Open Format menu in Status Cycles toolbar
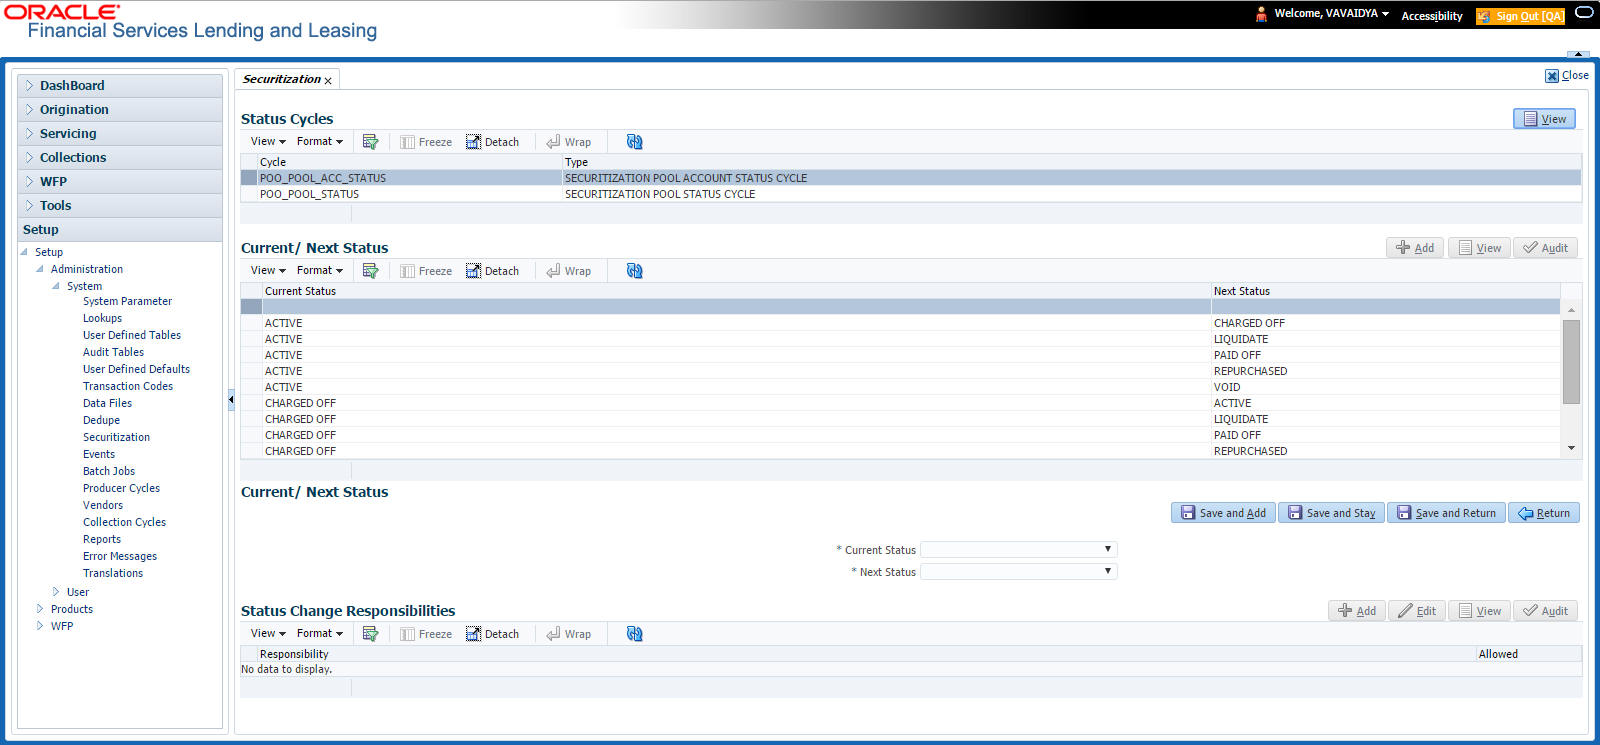This screenshot has height=745, width=1600. coord(320,142)
